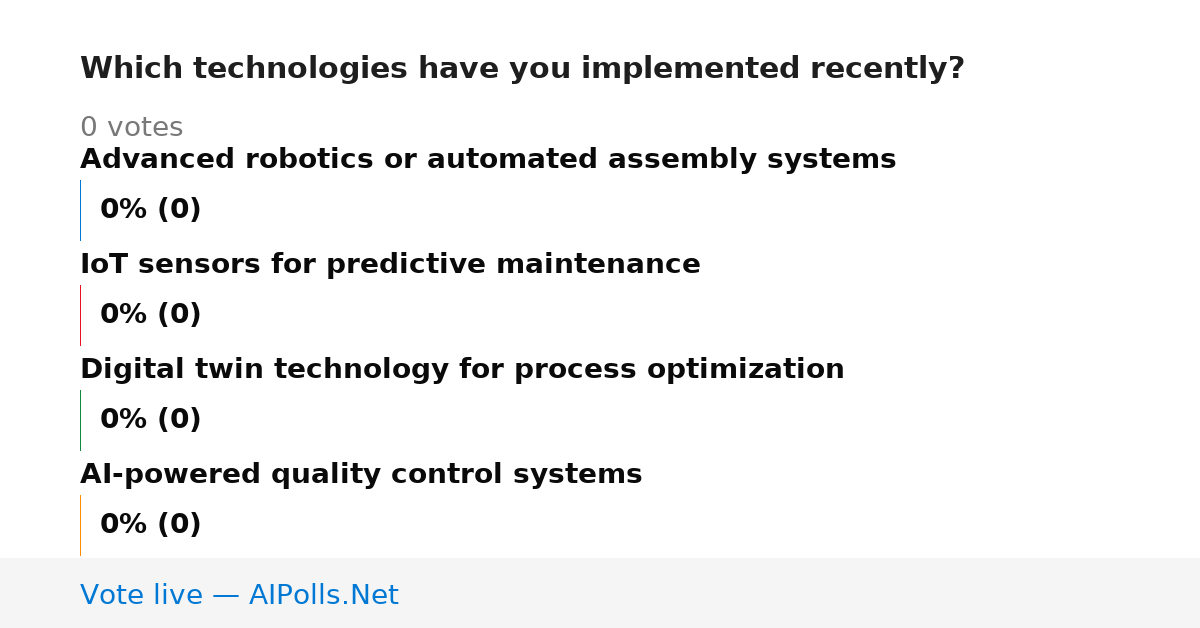1200x628 pixels.
Task: Click 'predictive maintenance' in IoT option label
Action: coord(513,265)
